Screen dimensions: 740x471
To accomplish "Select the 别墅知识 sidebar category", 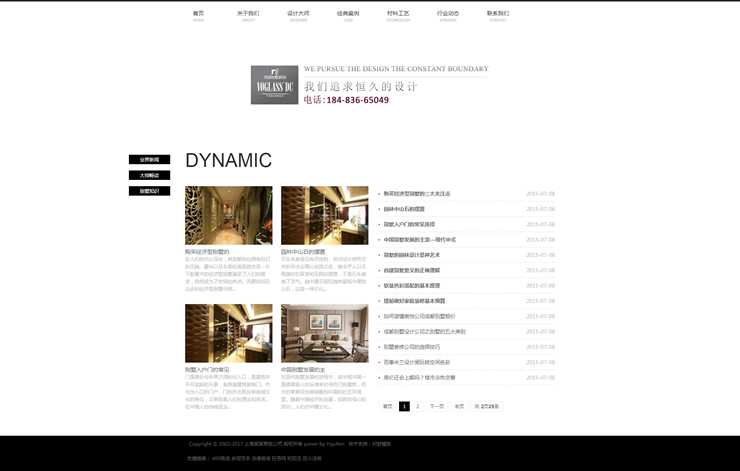I will [149, 191].
